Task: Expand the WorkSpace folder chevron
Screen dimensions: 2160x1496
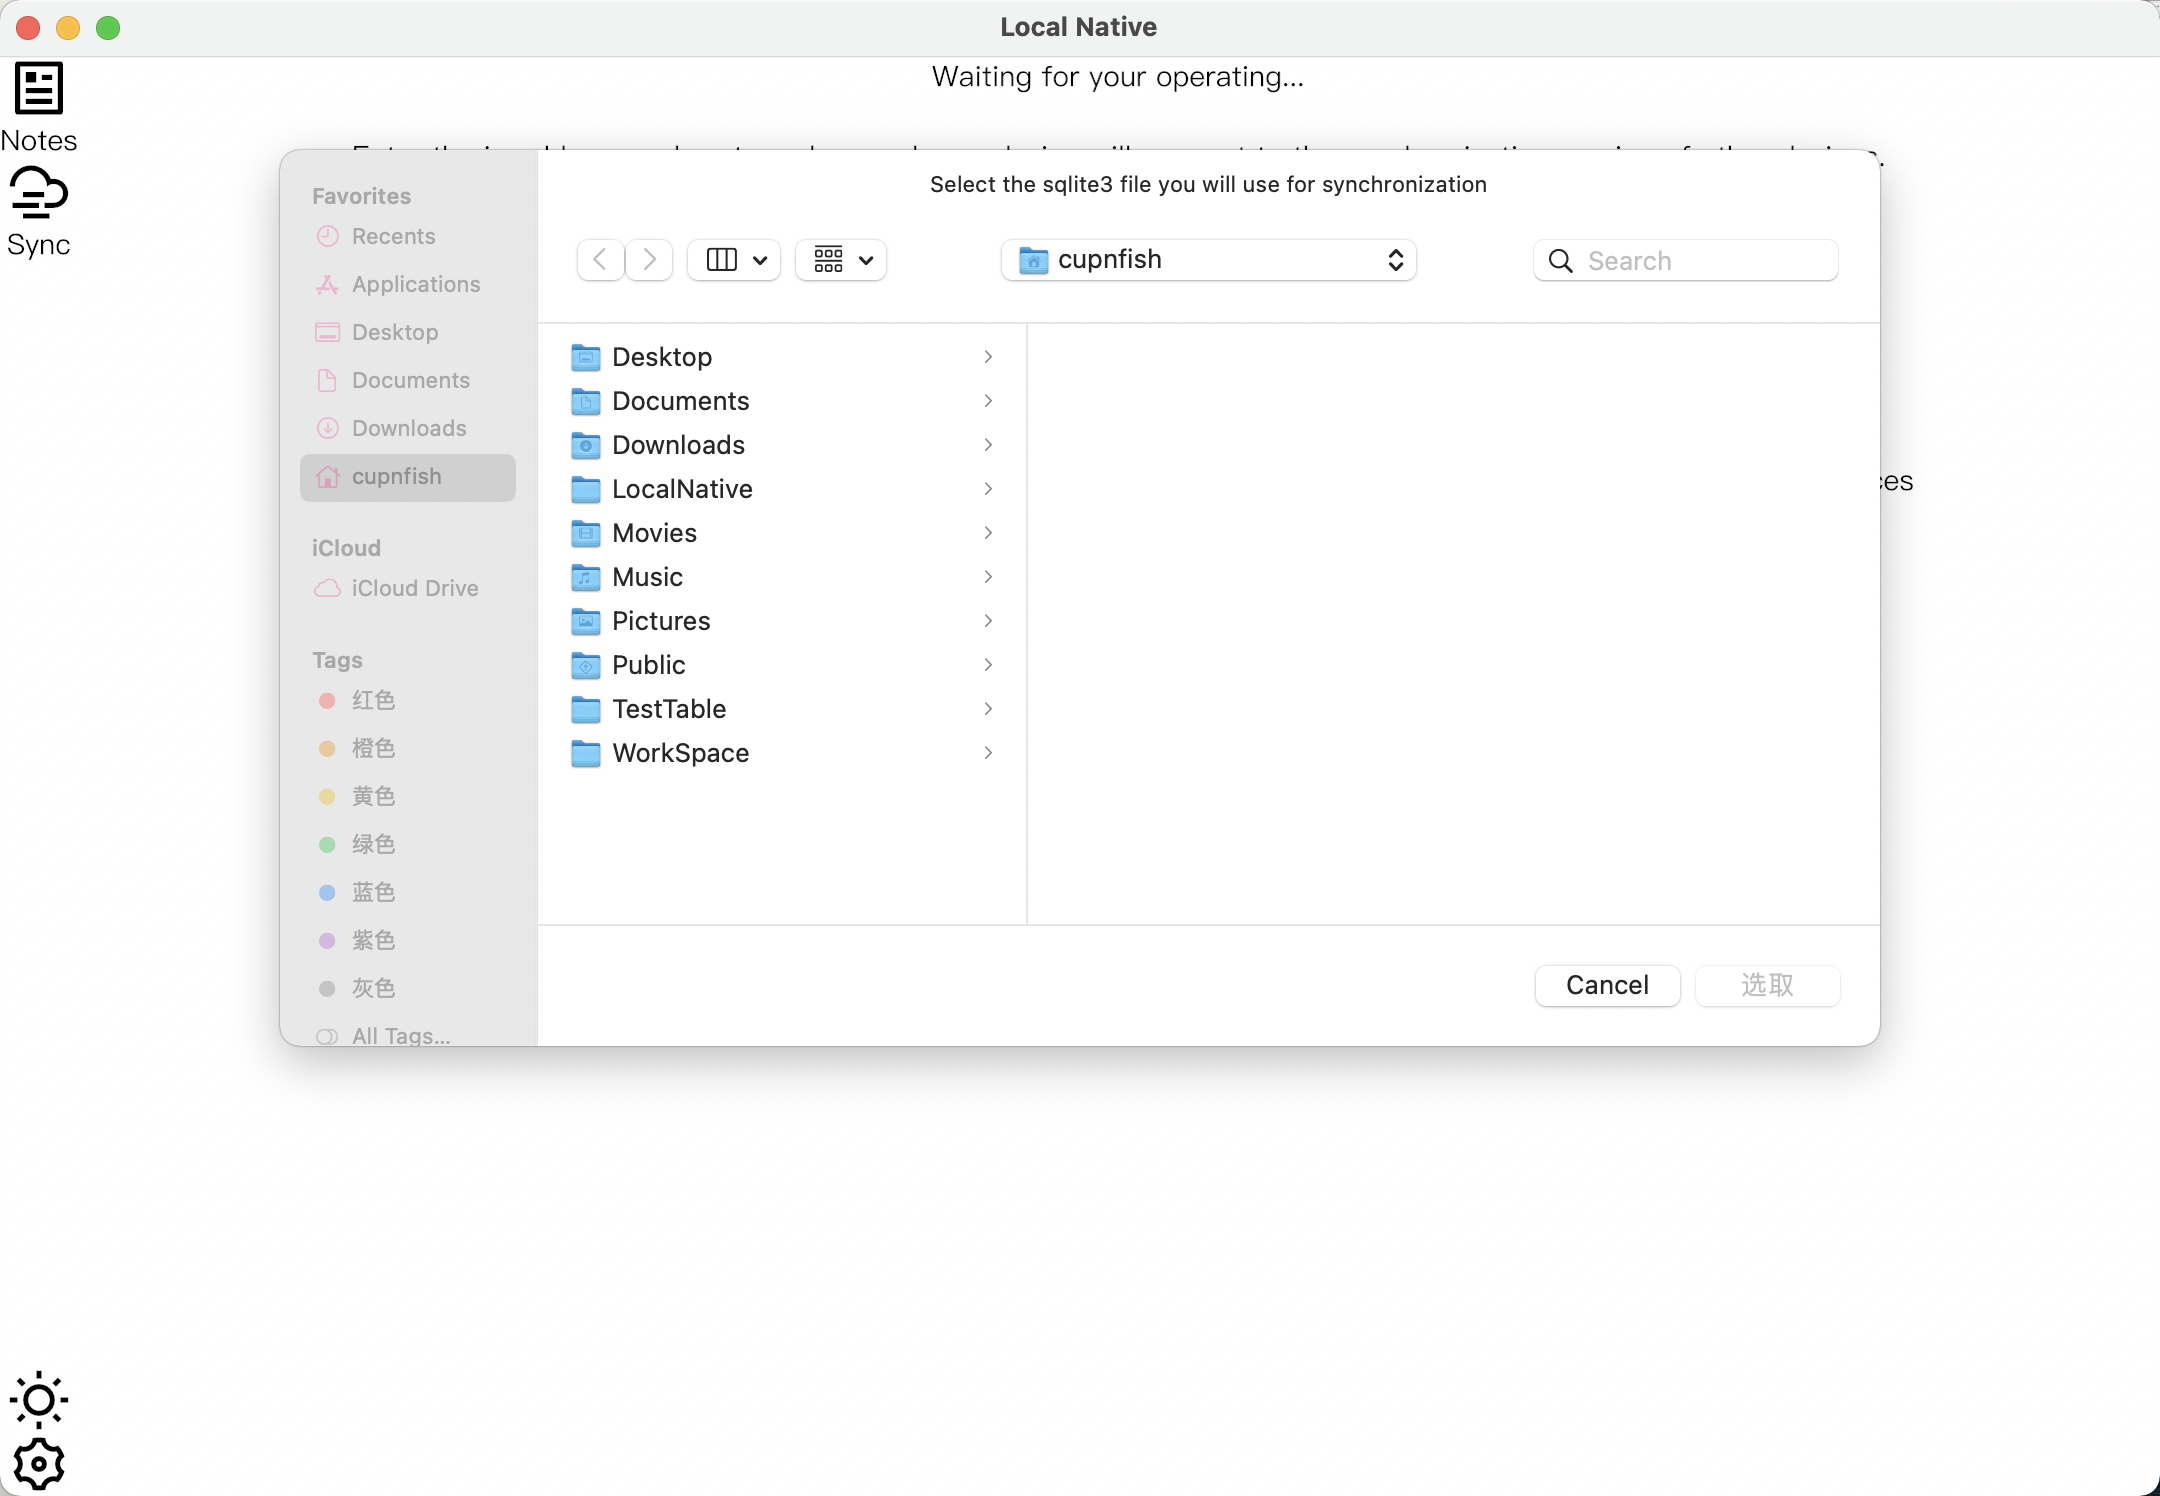Action: click(x=988, y=753)
